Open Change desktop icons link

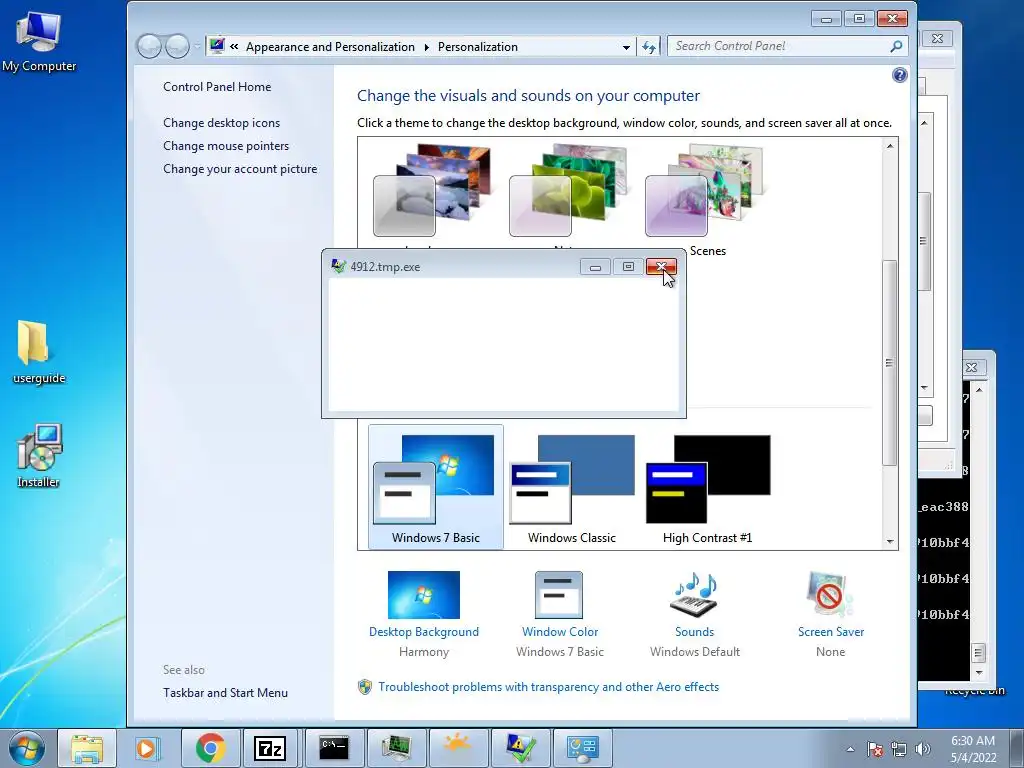coord(221,123)
